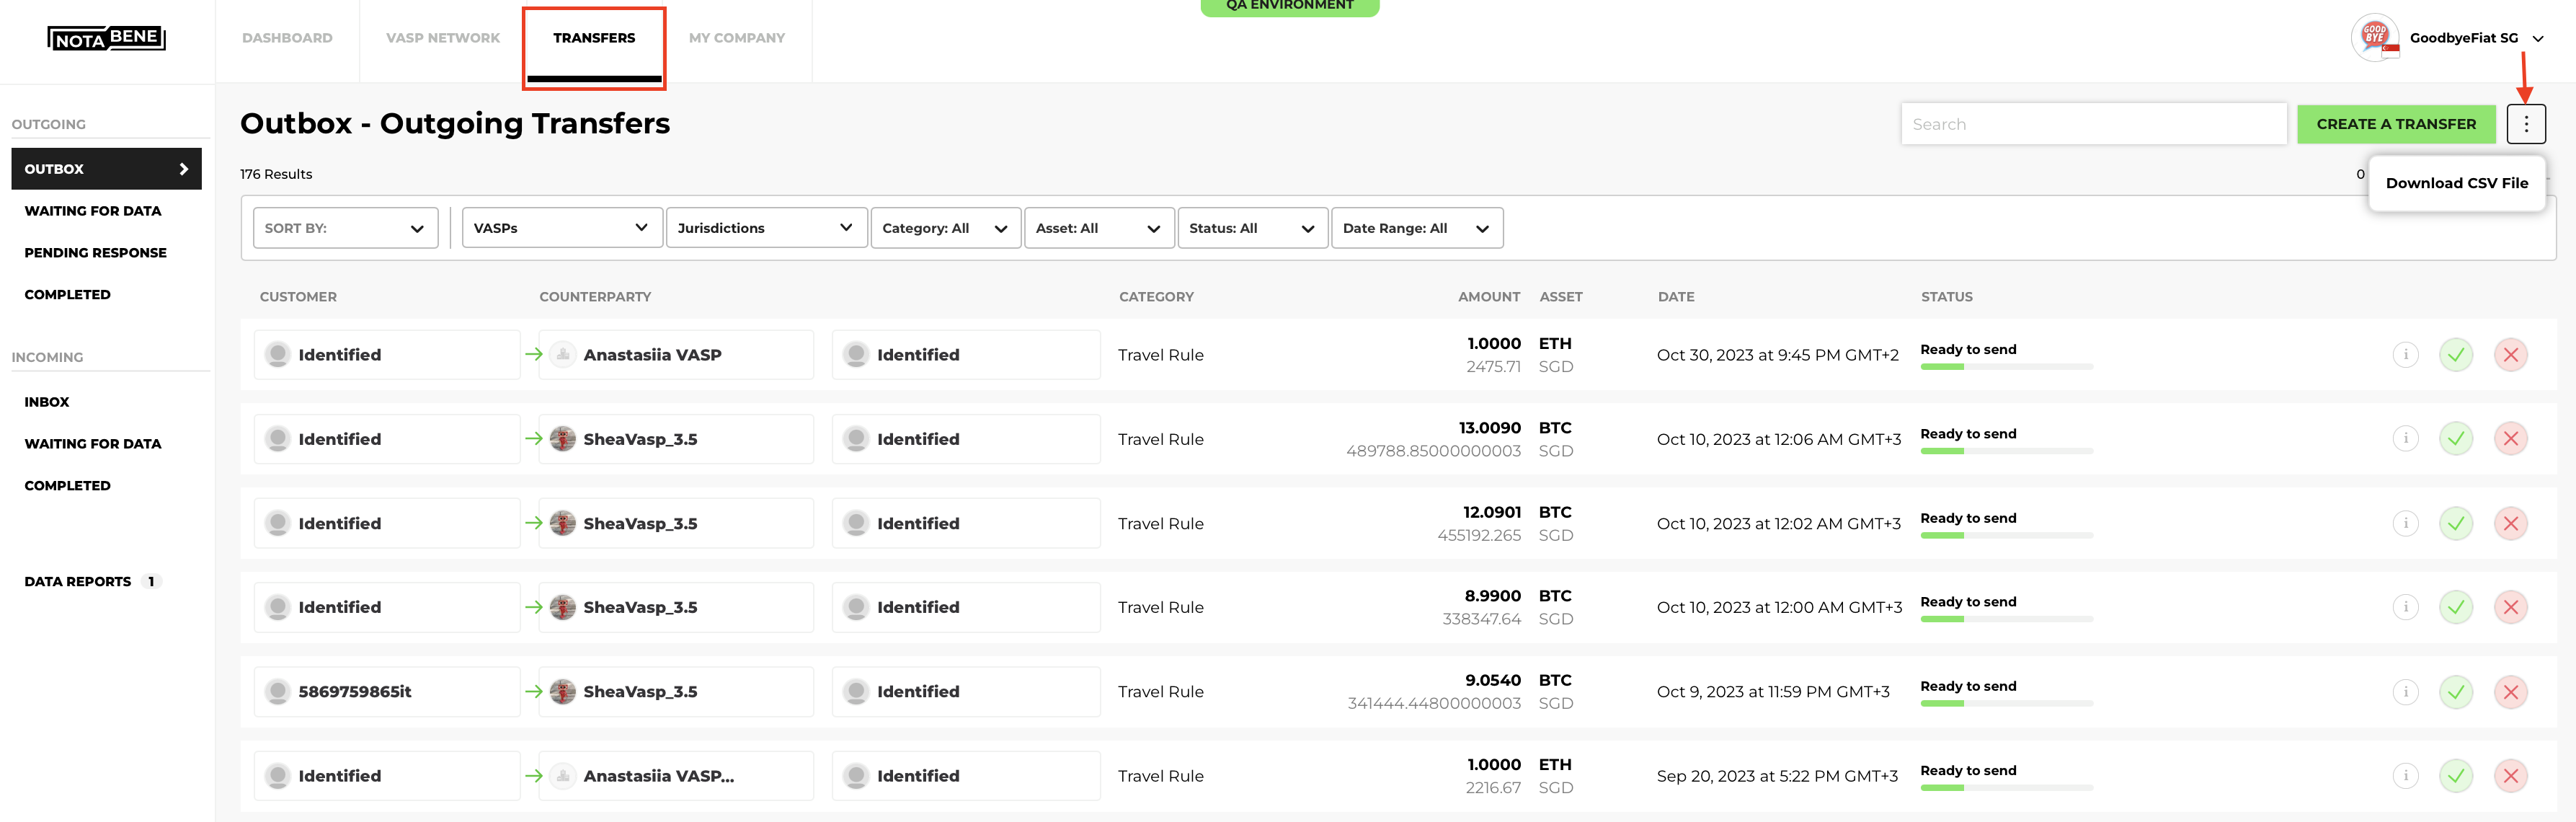Select customer 5869759865it

387,691
